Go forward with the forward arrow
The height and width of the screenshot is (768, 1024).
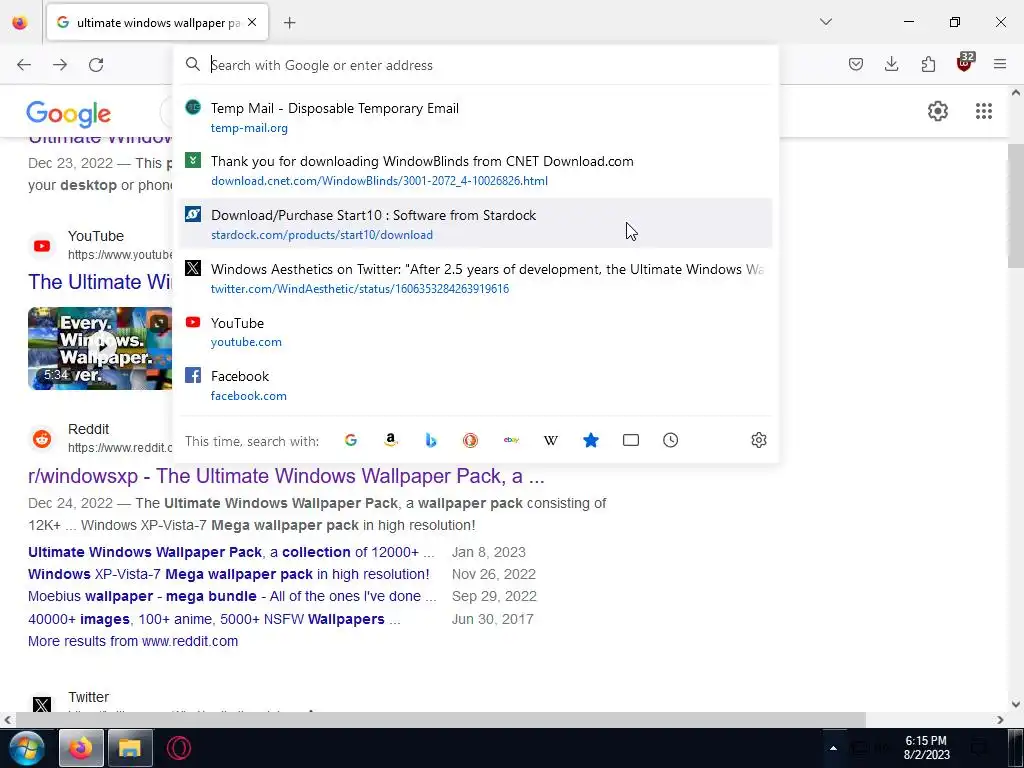pyautogui.click(x=60, y=65)
